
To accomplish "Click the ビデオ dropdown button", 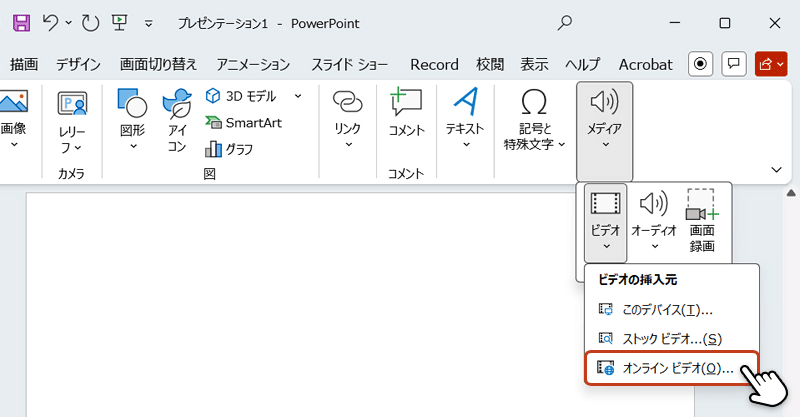I will click(x=605, y=222).
